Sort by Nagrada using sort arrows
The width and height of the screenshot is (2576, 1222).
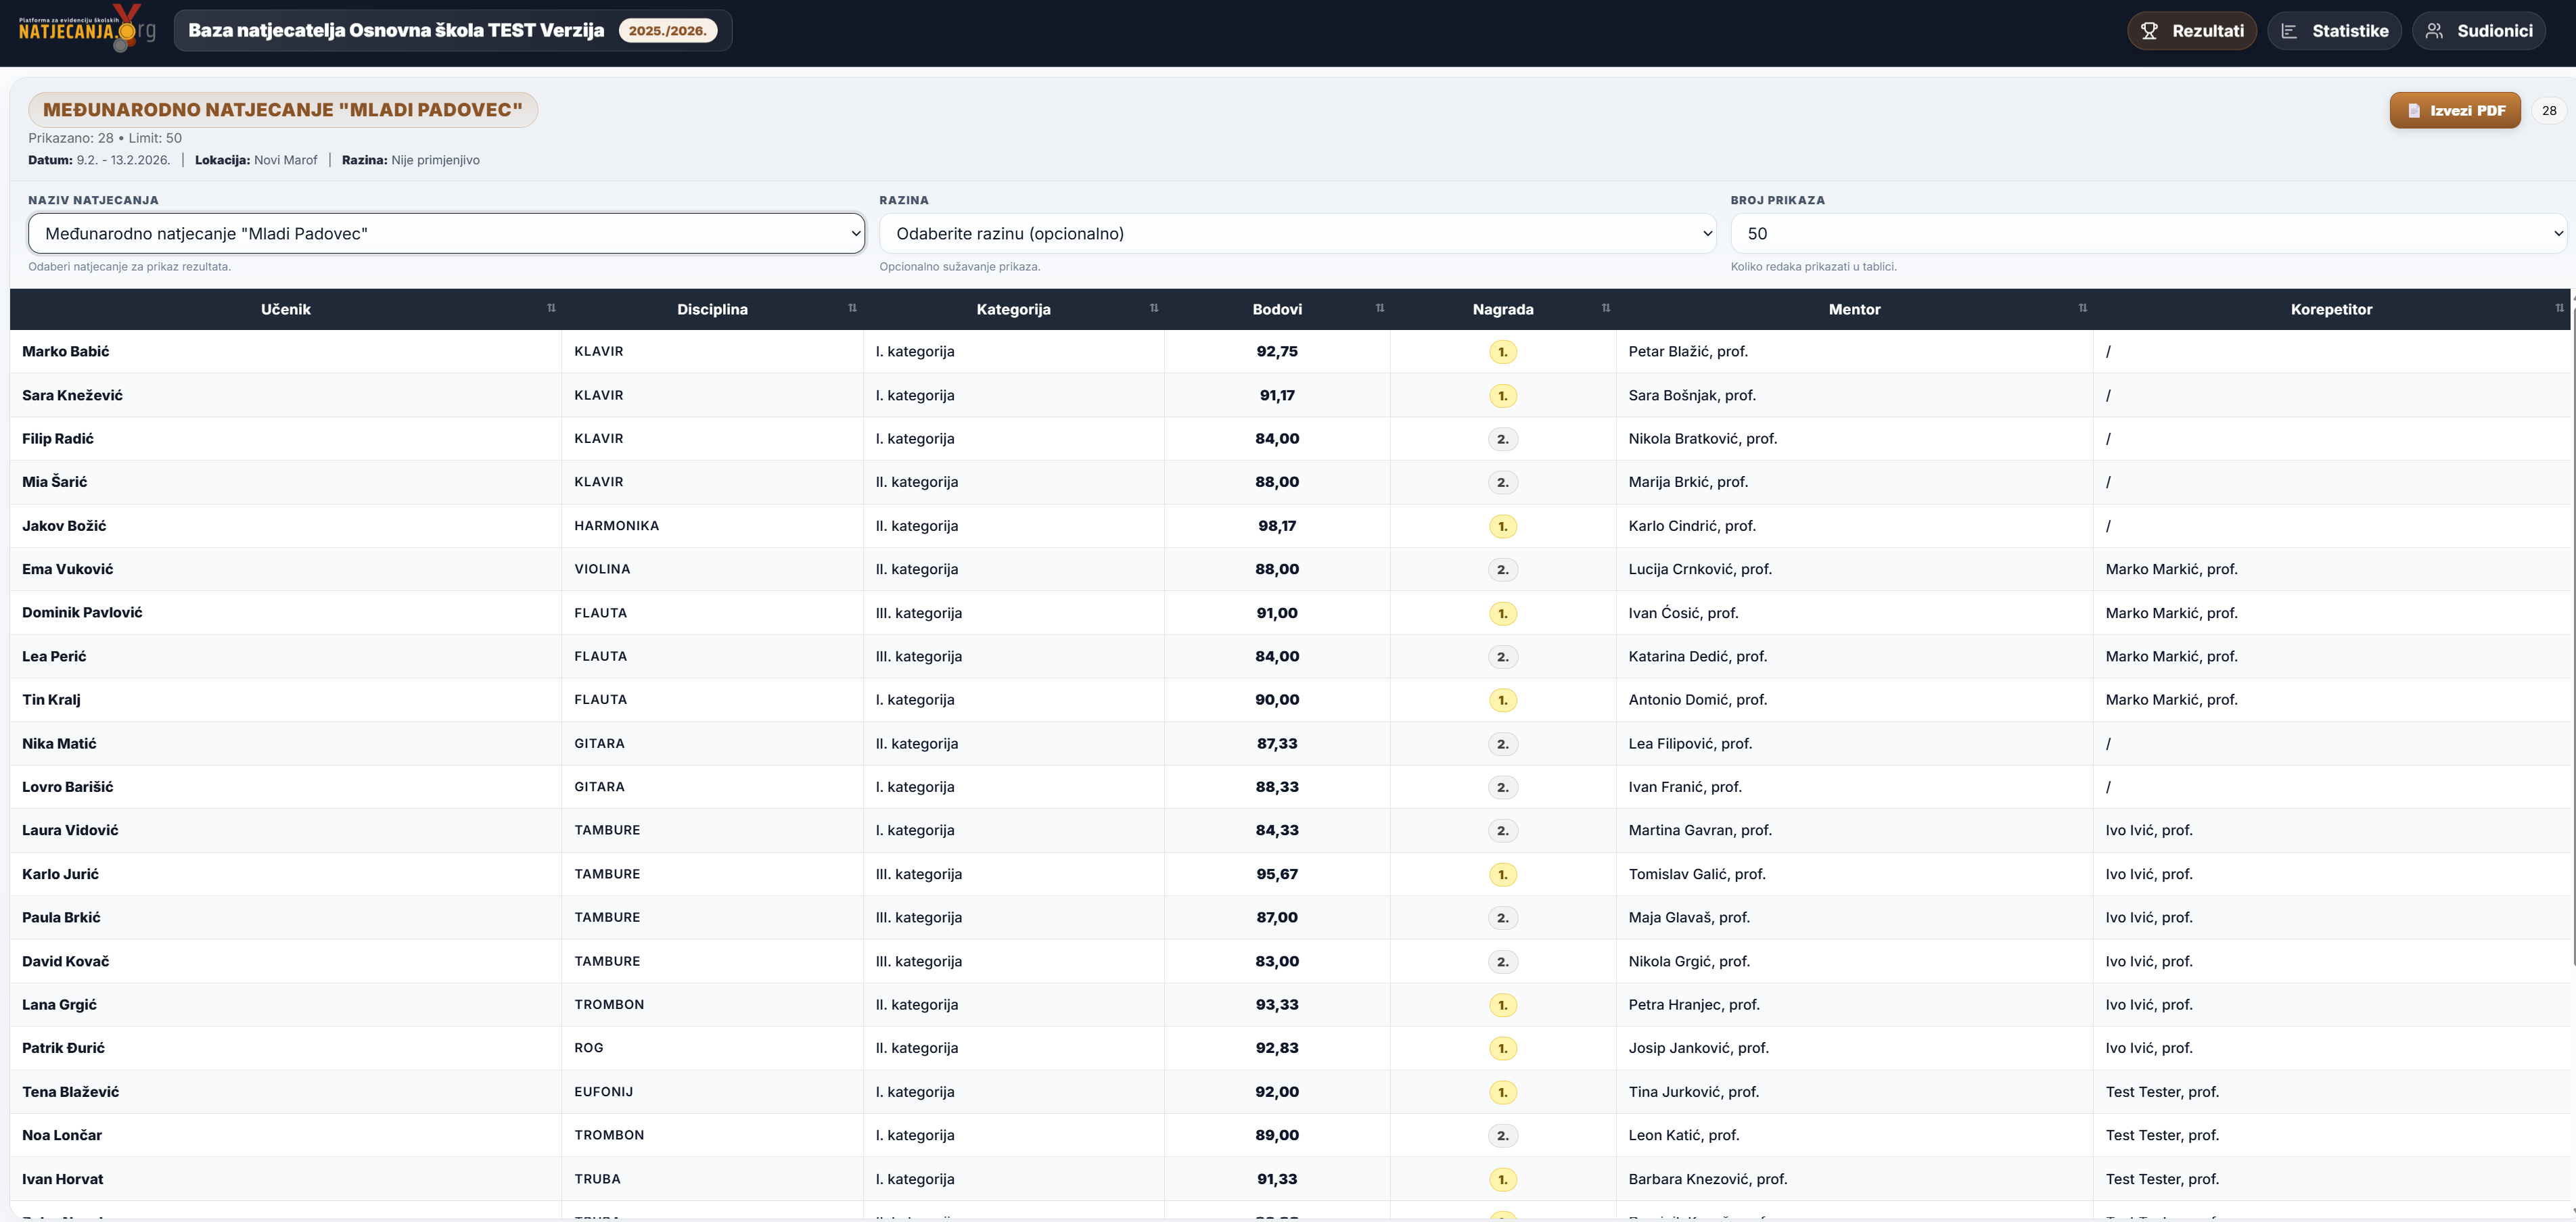point(1606,308)
